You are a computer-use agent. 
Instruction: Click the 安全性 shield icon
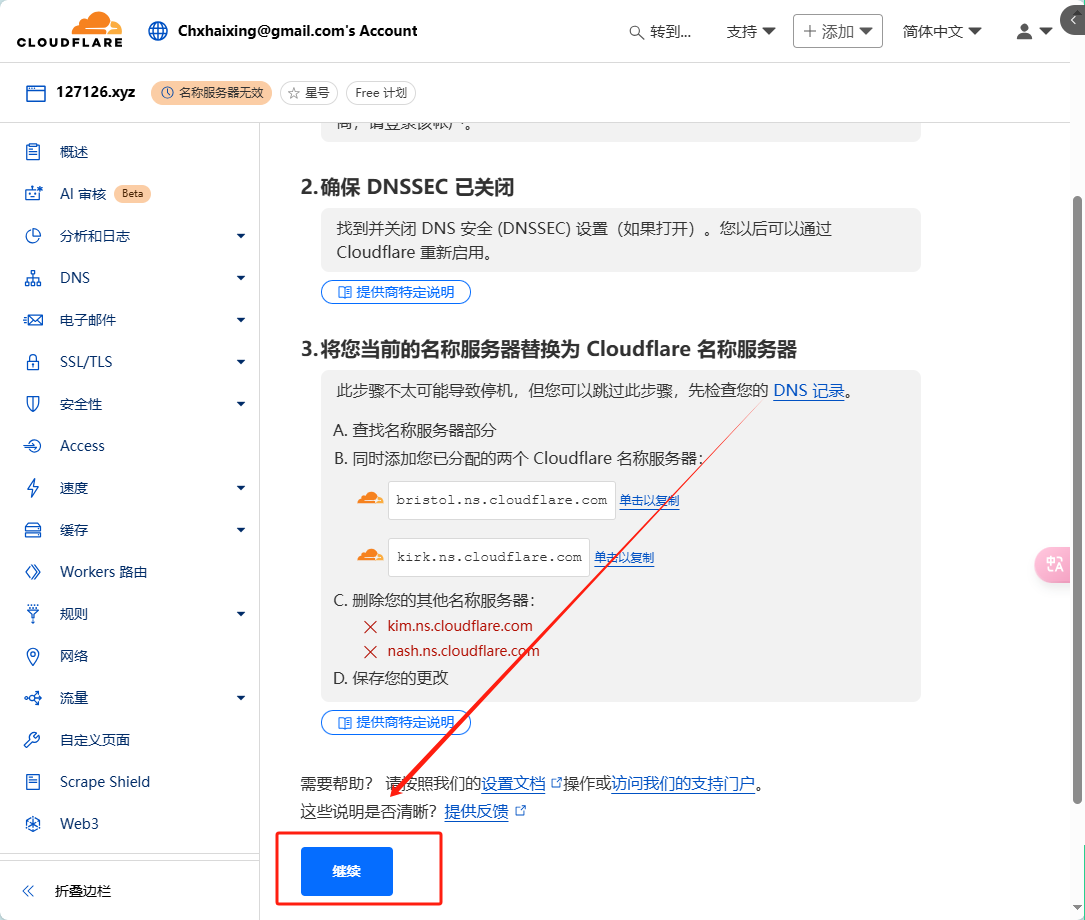(33, 404)
